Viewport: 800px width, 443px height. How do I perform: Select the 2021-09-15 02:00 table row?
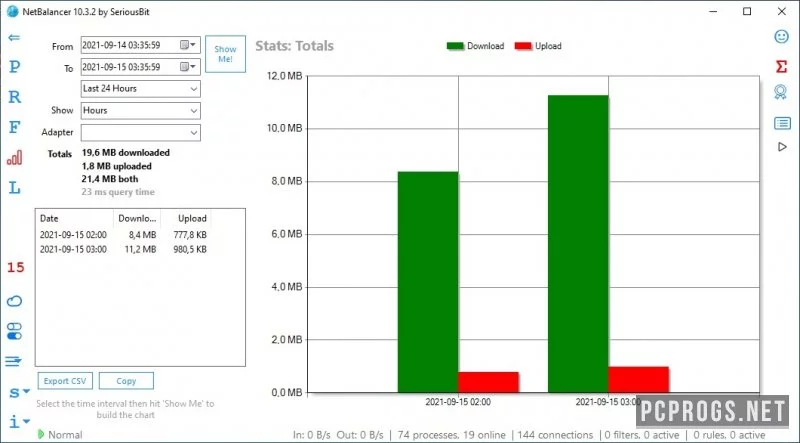[x=123, y=235]
